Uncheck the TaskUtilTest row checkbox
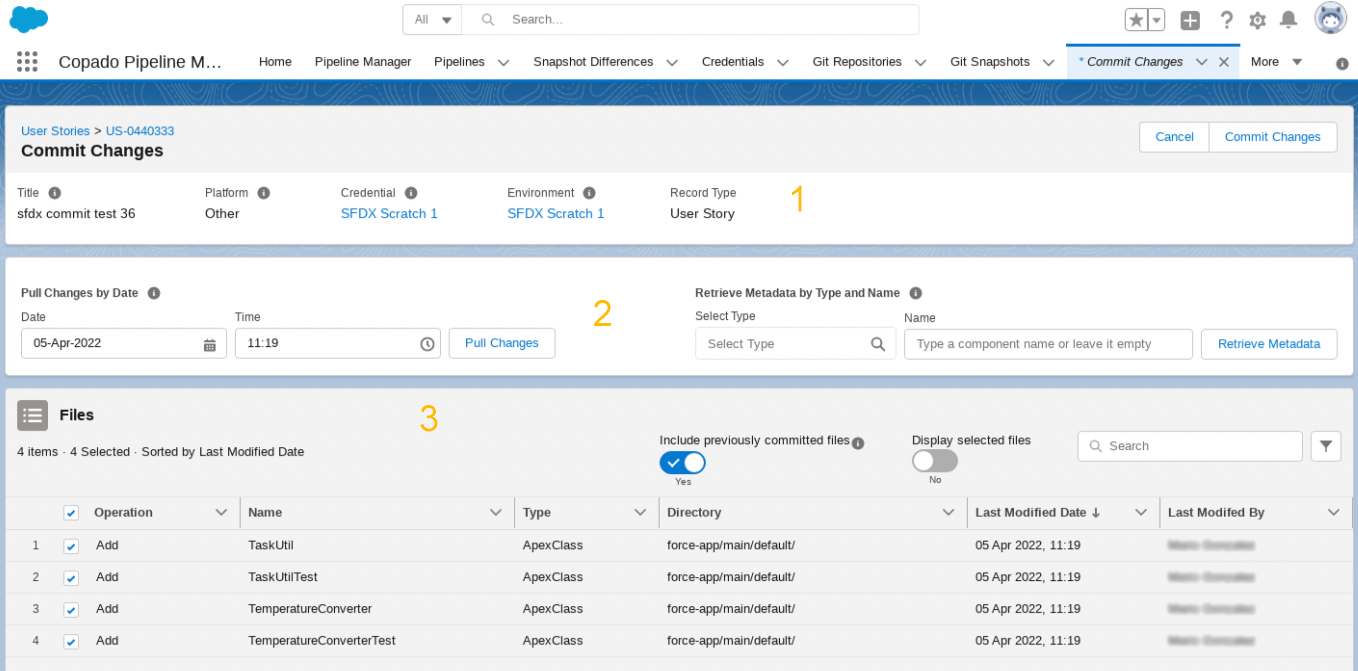 (71, 578)
